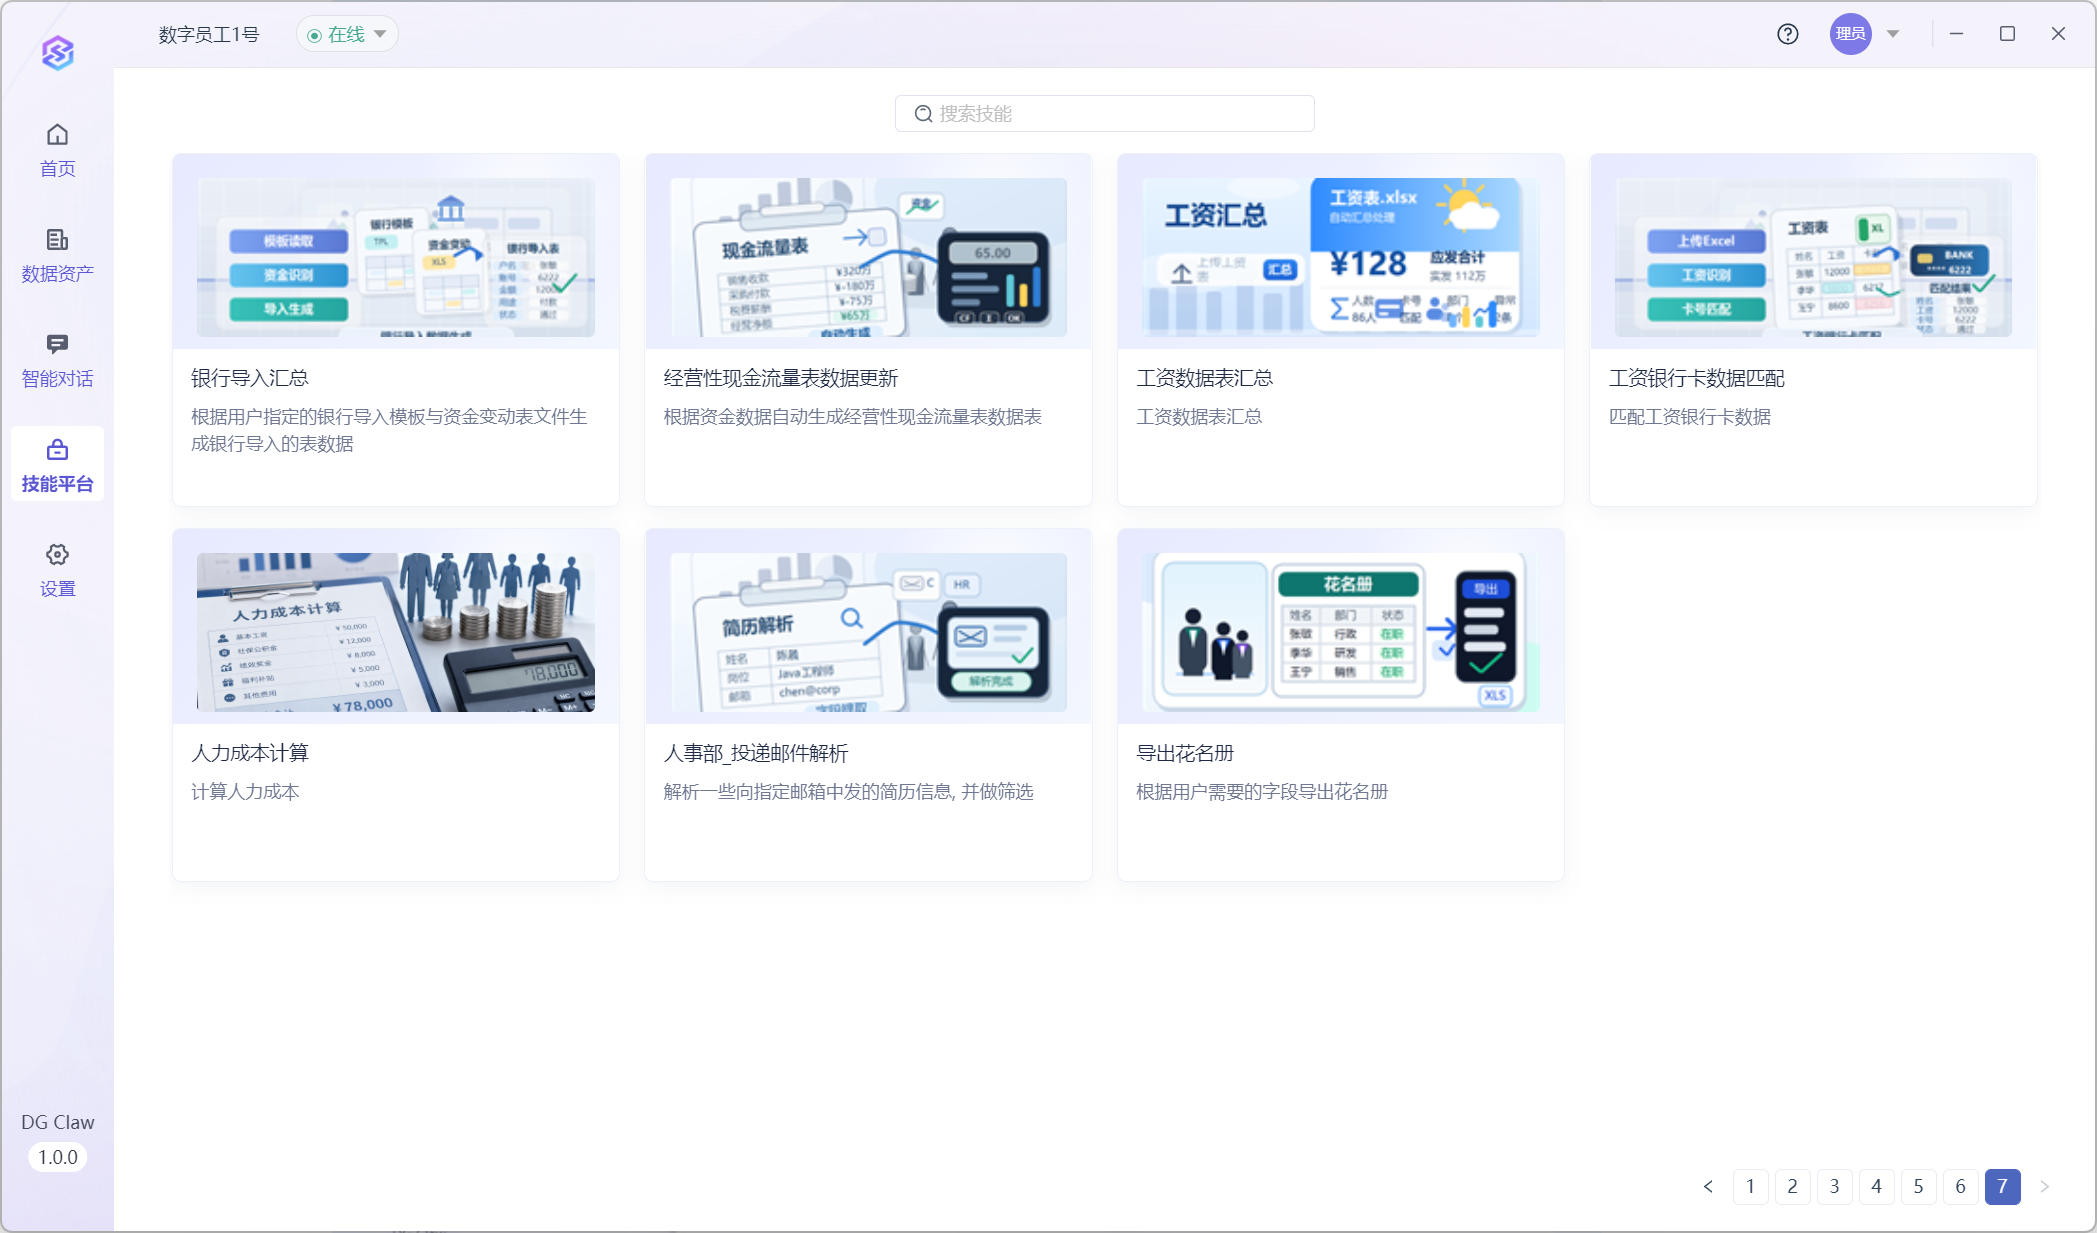
Task: Click the 人力成本计算 title
Action: (250, 753)
